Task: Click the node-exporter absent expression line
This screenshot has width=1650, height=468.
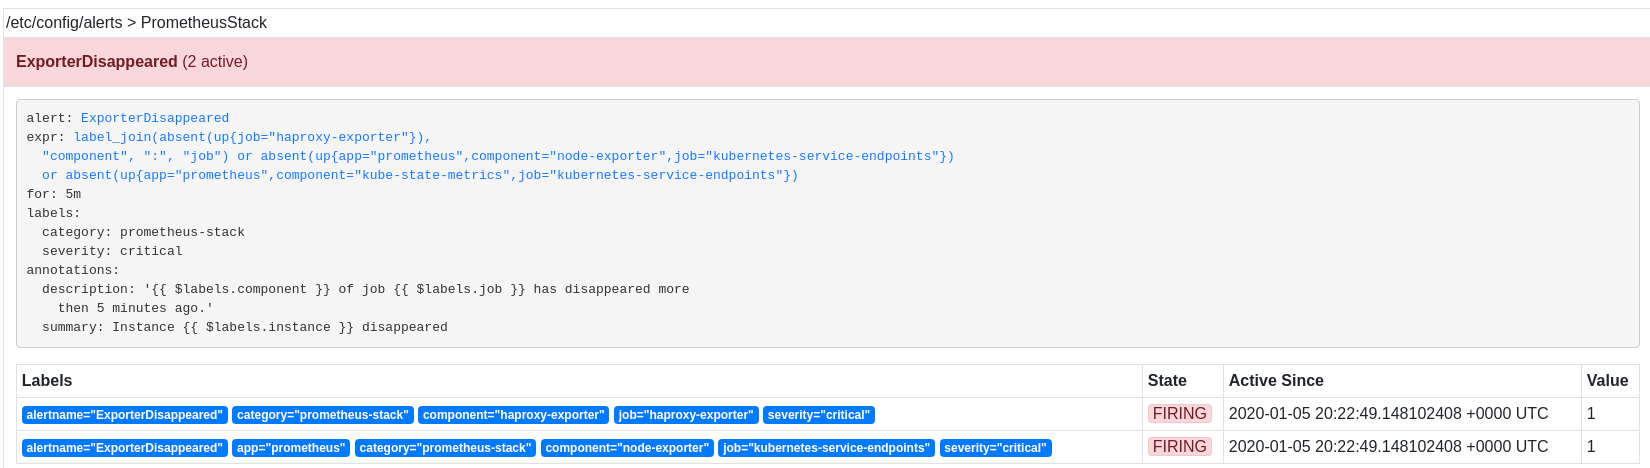Action: 498,156
